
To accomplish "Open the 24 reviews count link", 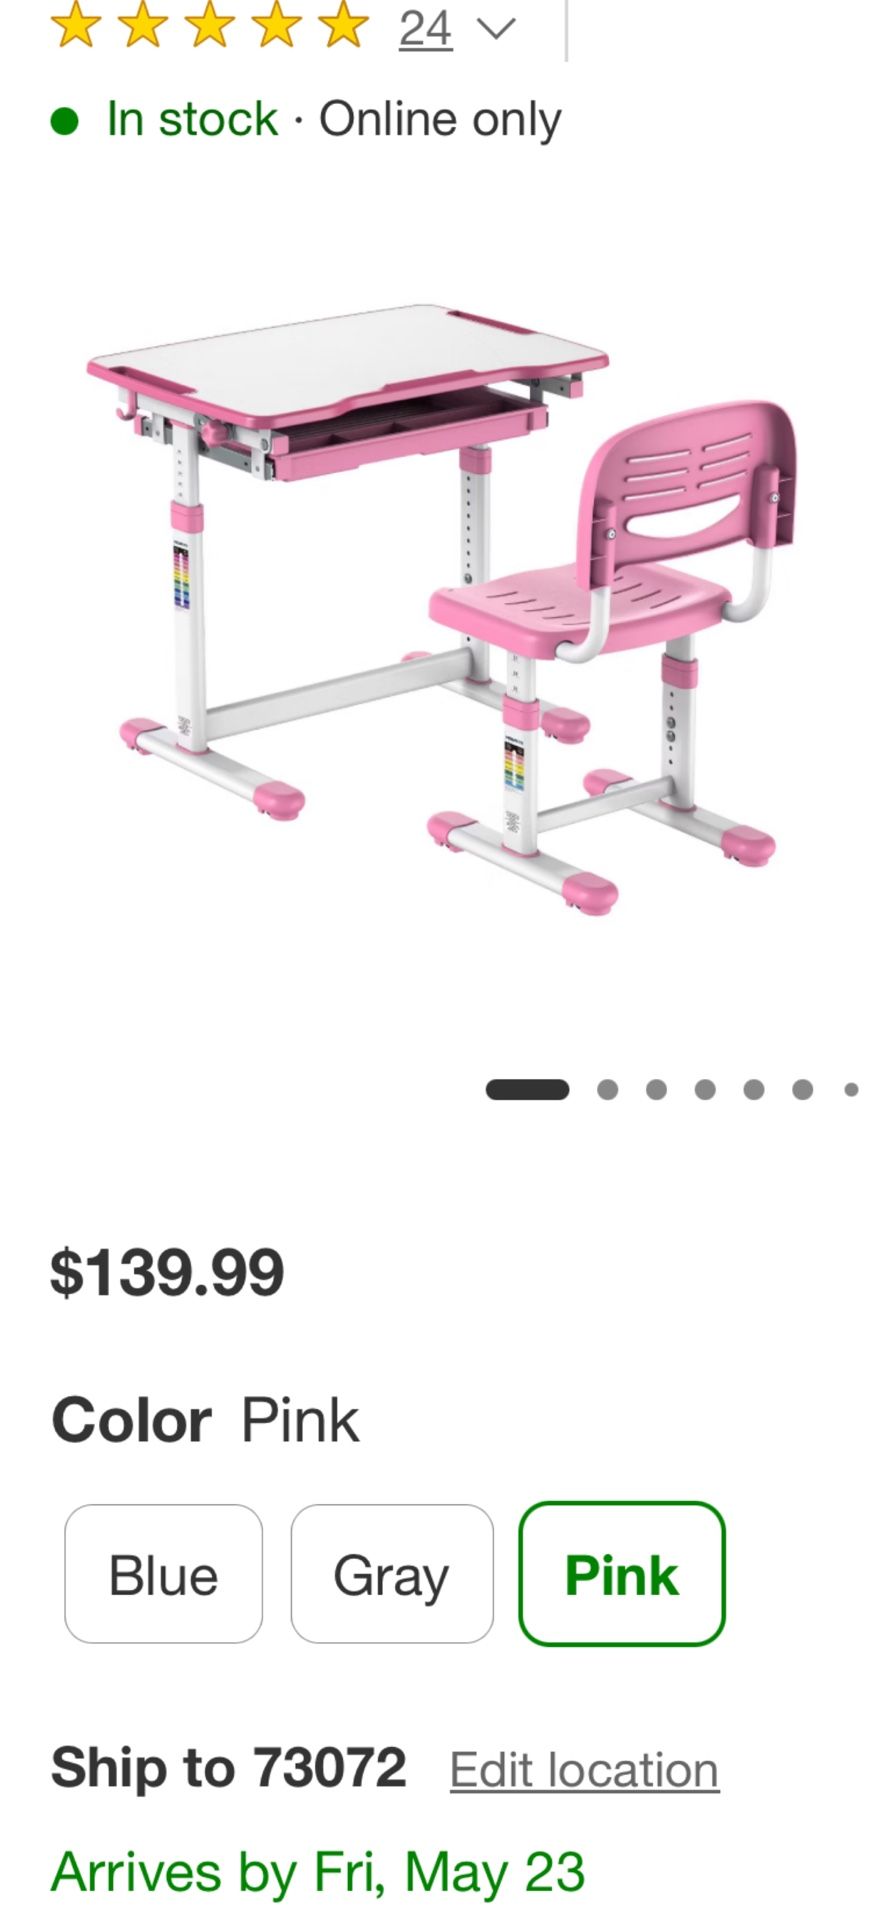I will click(426, 29).
